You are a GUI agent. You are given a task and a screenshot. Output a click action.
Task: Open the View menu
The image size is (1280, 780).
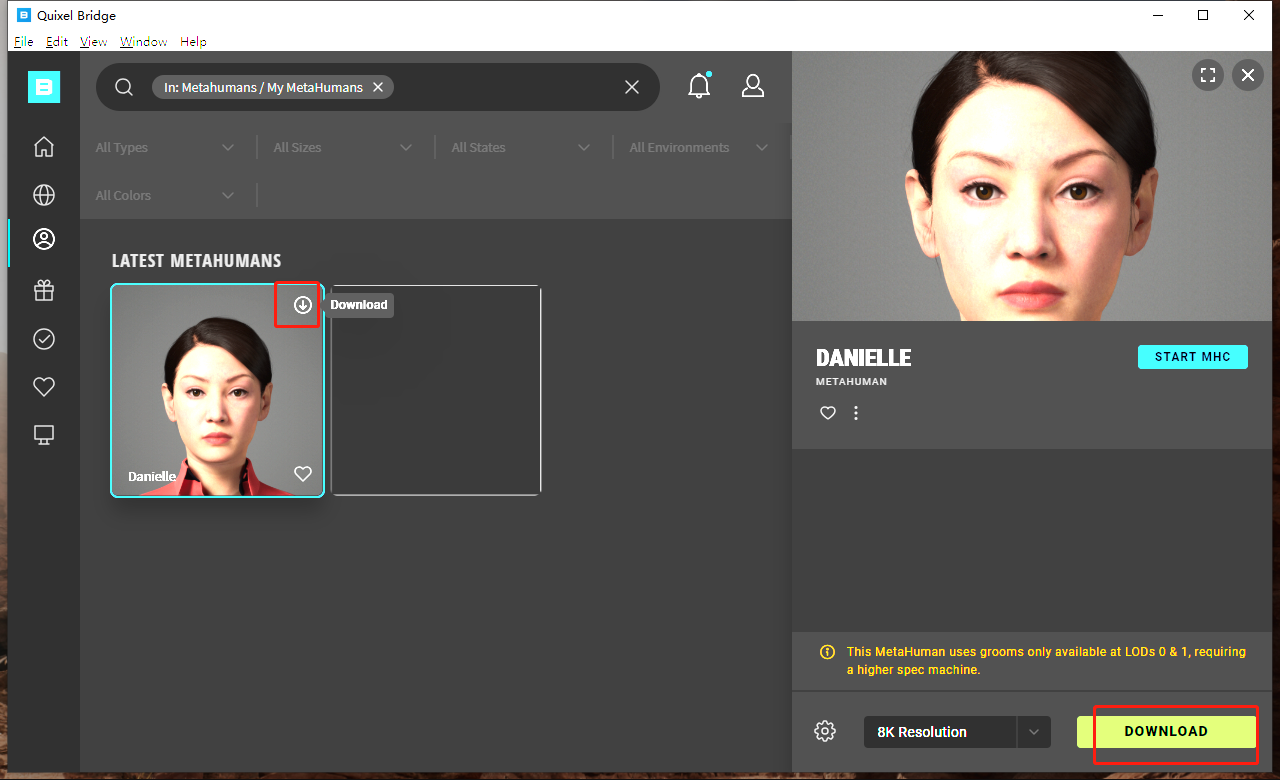(93, 41)
